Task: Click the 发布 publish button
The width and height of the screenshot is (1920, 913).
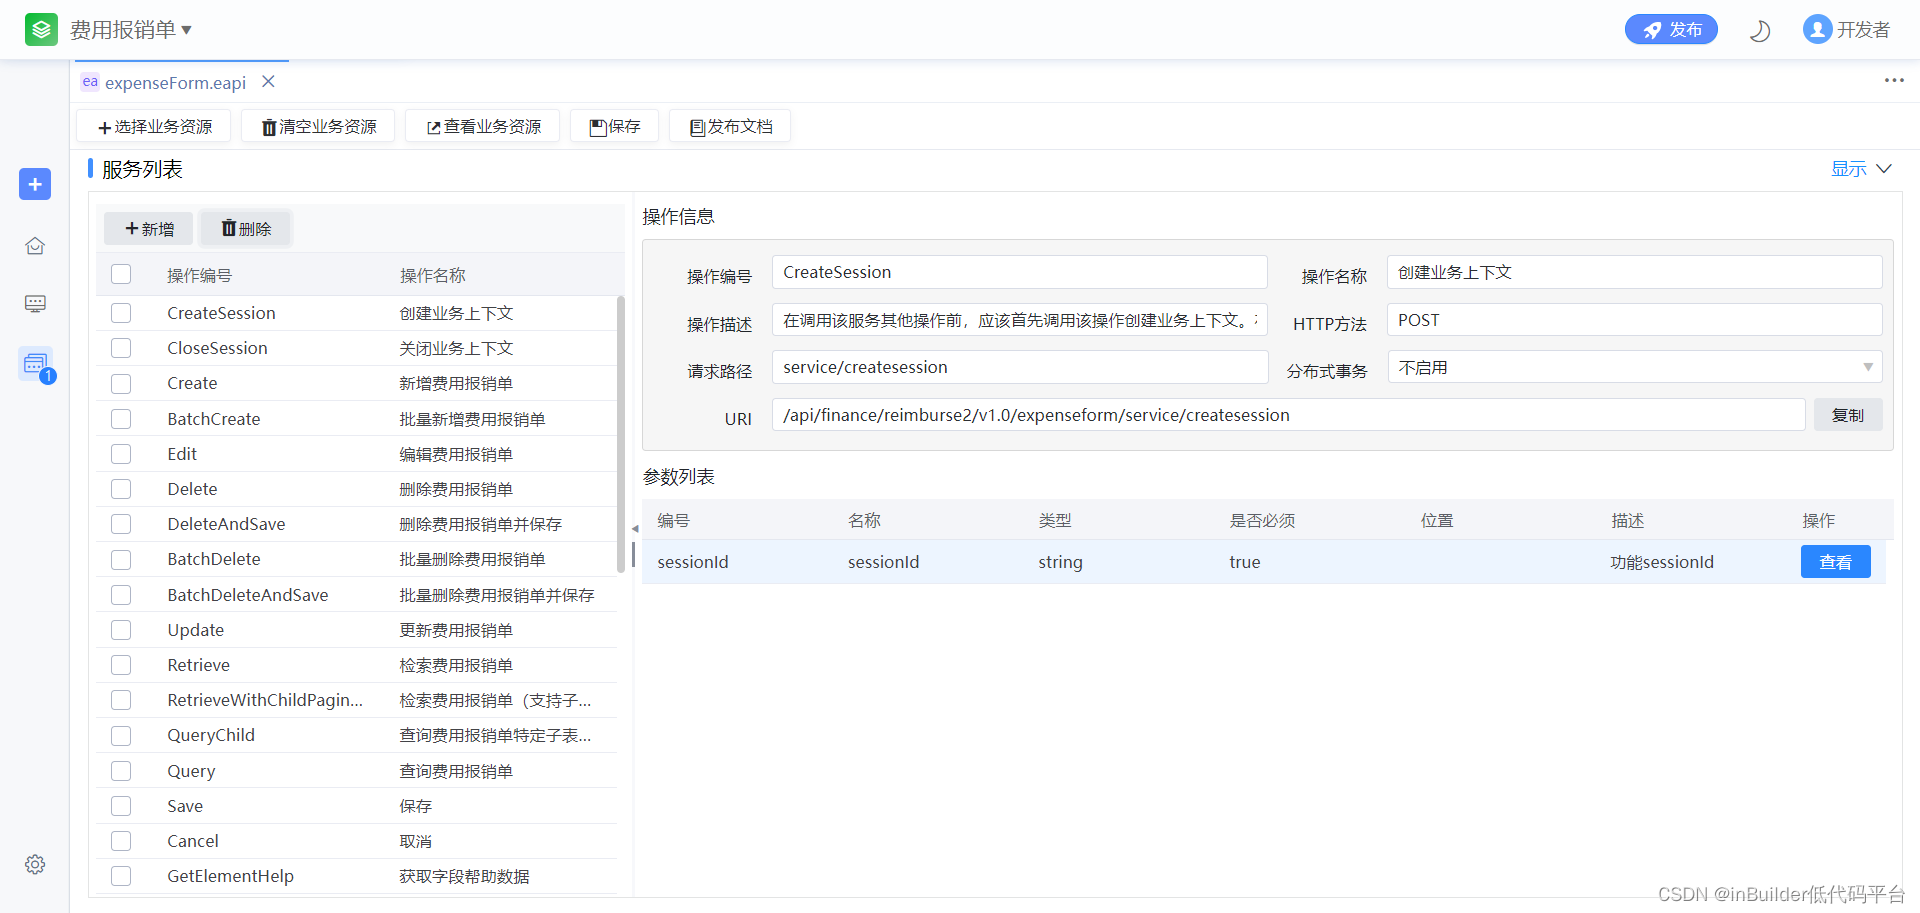Action: point(1671,30)
